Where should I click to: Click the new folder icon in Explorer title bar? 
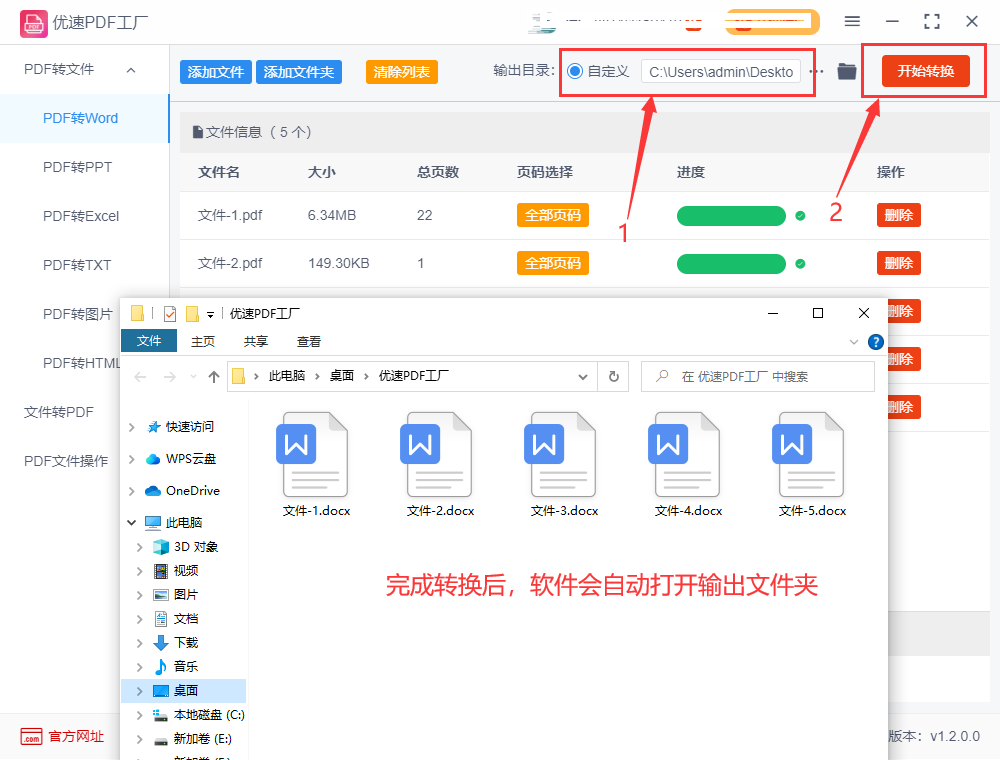point(192,314)
